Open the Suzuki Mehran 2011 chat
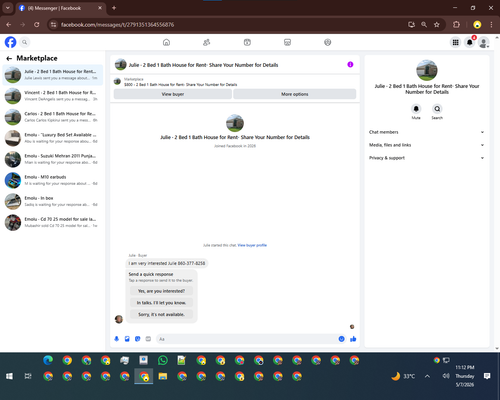500x400 pixels. pos(53,159)
